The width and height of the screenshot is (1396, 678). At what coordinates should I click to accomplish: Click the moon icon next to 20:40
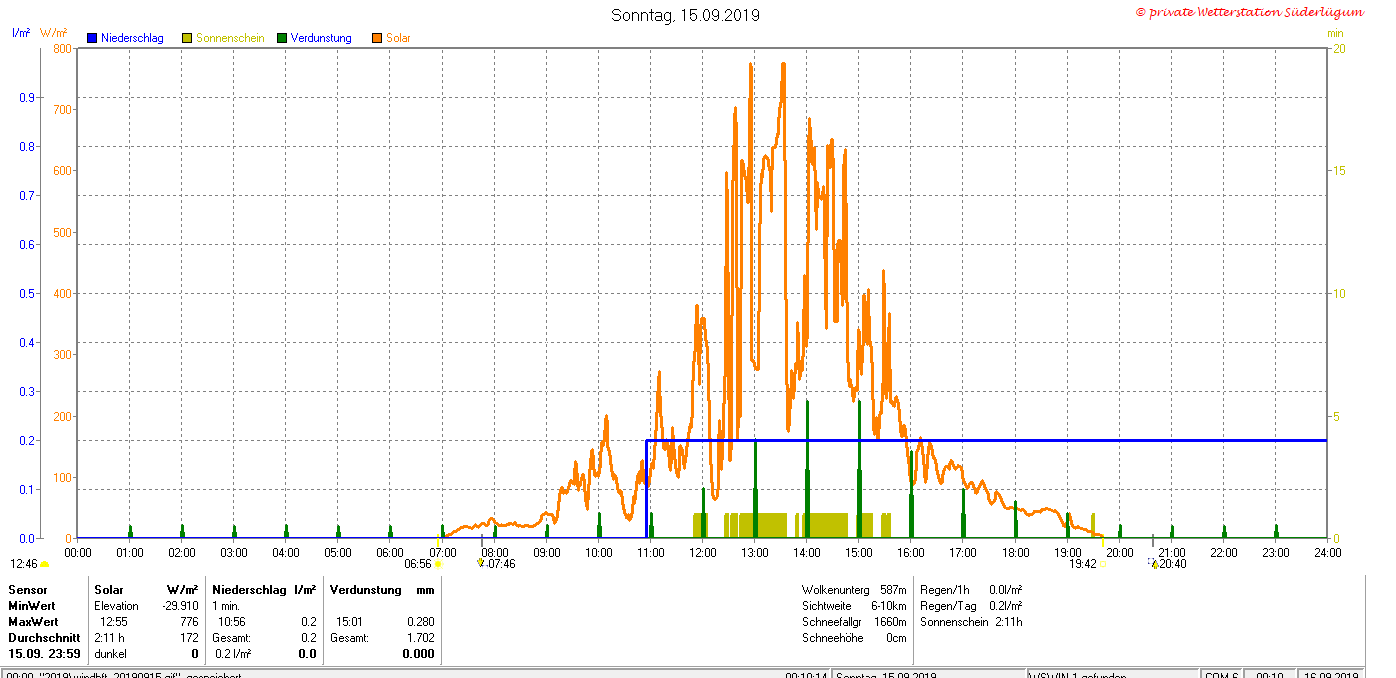click(x=1153, y=564)
